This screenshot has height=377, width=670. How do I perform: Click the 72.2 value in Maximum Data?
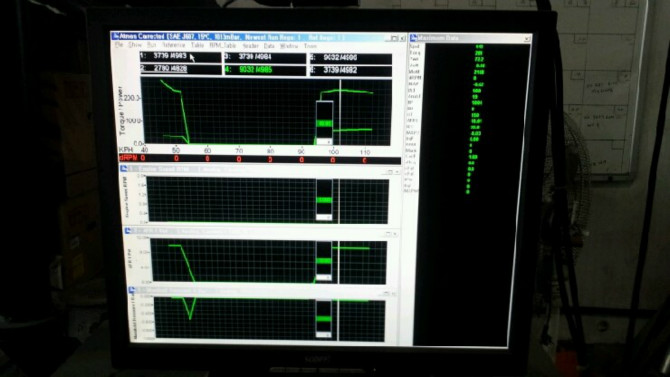(x=479, y=59)
